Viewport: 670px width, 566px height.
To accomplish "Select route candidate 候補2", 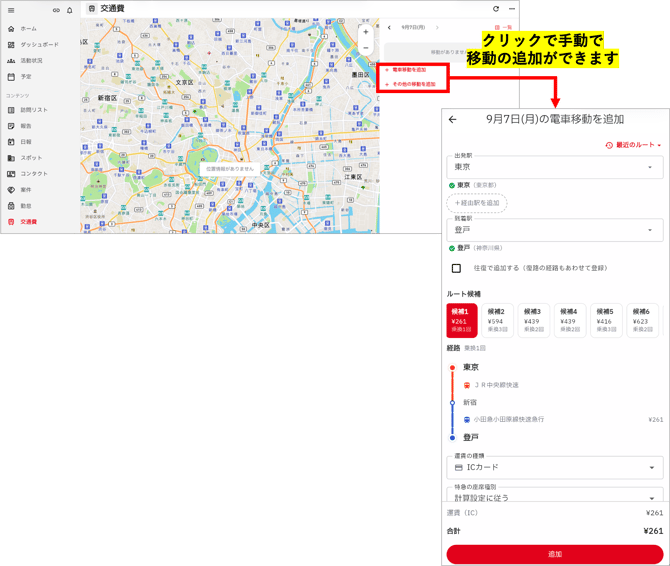I will click(x=497, y=321).
